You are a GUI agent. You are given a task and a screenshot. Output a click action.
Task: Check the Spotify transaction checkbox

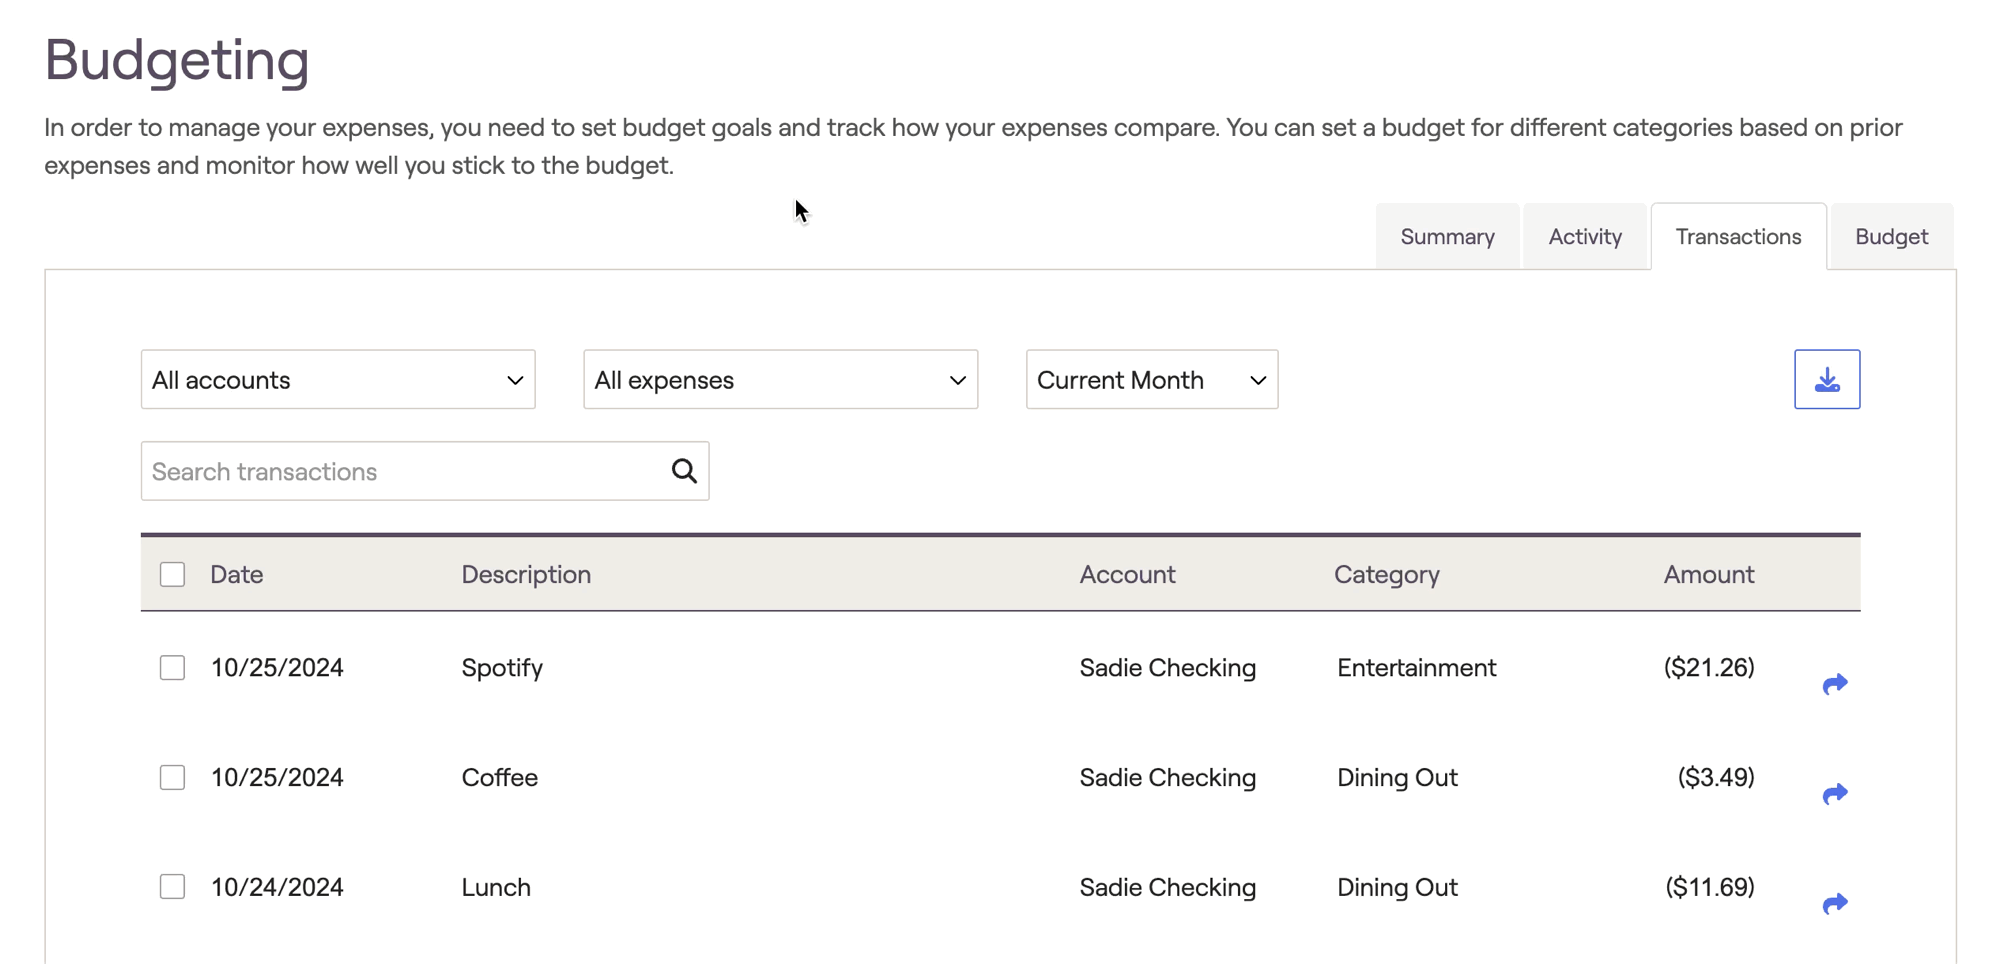point(172,667)
